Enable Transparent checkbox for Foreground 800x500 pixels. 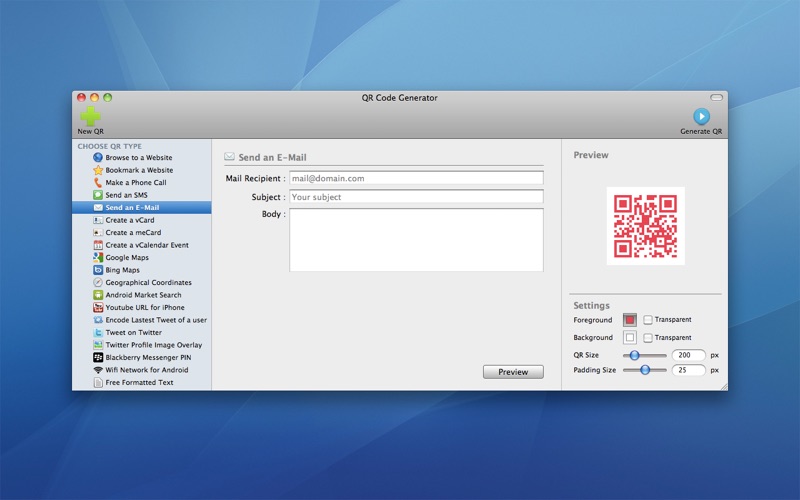(648, 320)
